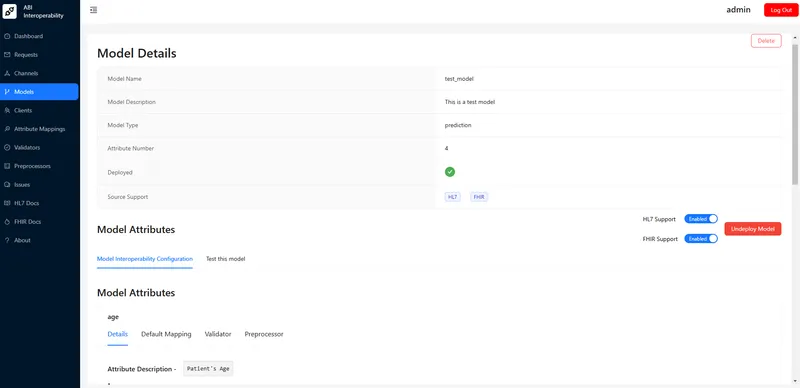Collapse the sidebar using the menu-fold icon
This screenshot has height=388, width=800.
[x=93, y=10]
